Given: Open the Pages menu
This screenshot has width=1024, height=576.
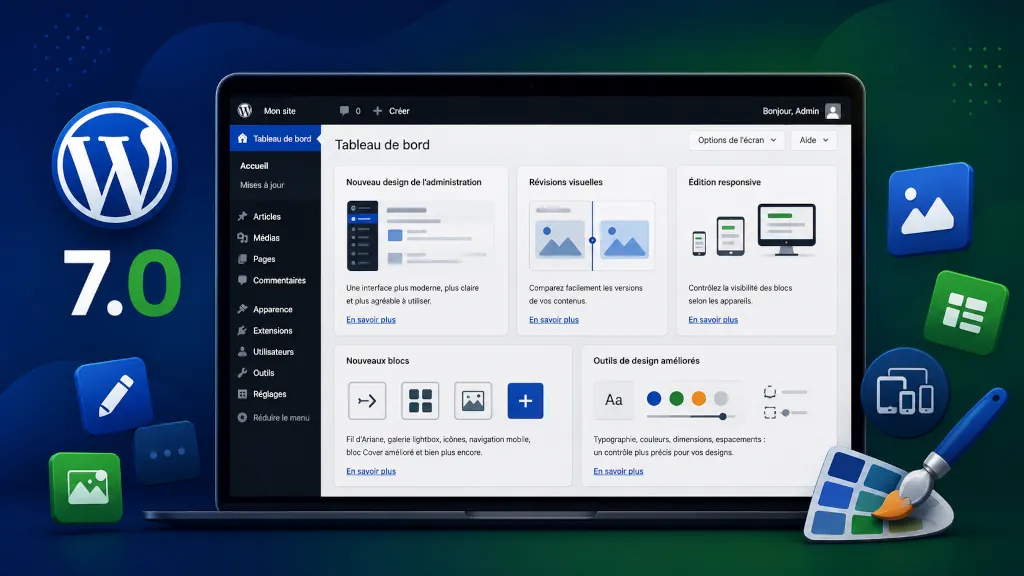Looking at the screenshot, I should [x=264, y=259].
